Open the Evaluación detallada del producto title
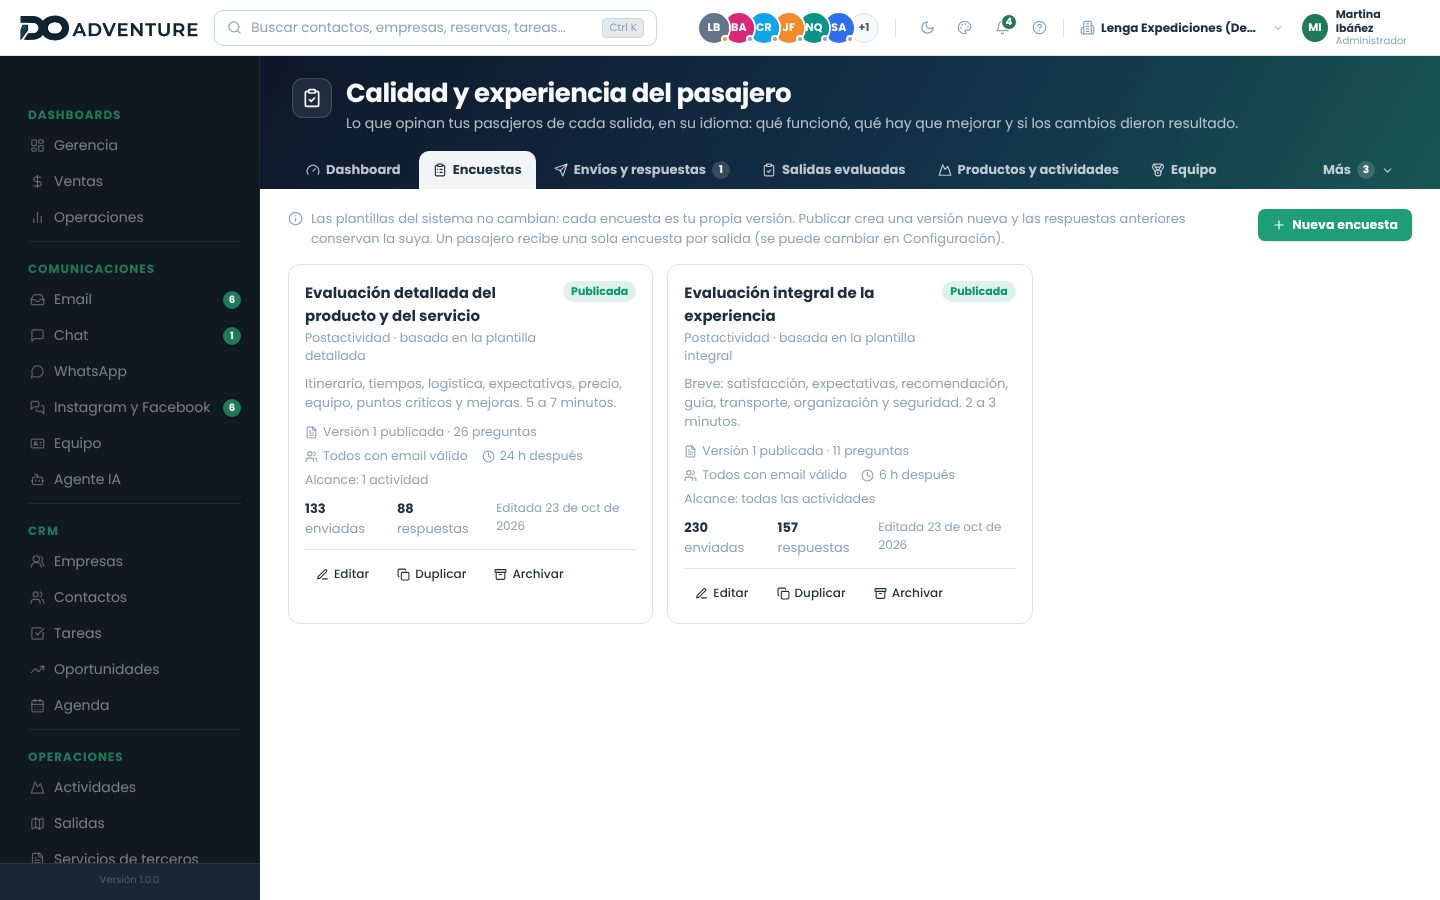 pyautogui.click(x=400, y=304)
